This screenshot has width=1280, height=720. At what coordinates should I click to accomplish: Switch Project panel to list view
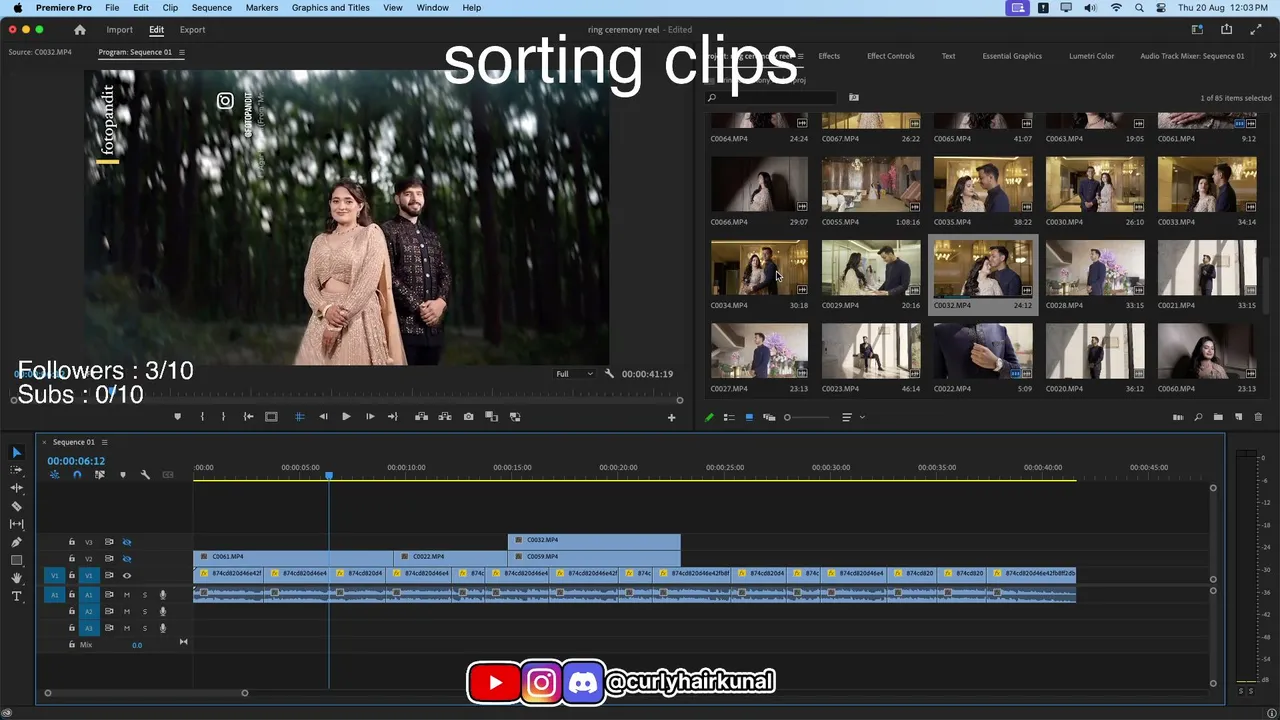click(x=729, y=417)
